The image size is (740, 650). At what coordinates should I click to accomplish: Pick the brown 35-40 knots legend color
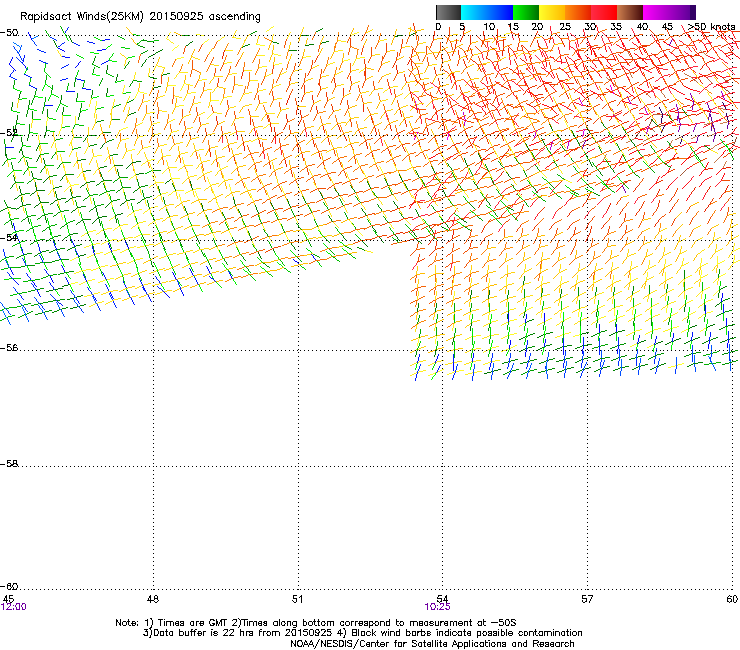[630, 12]
